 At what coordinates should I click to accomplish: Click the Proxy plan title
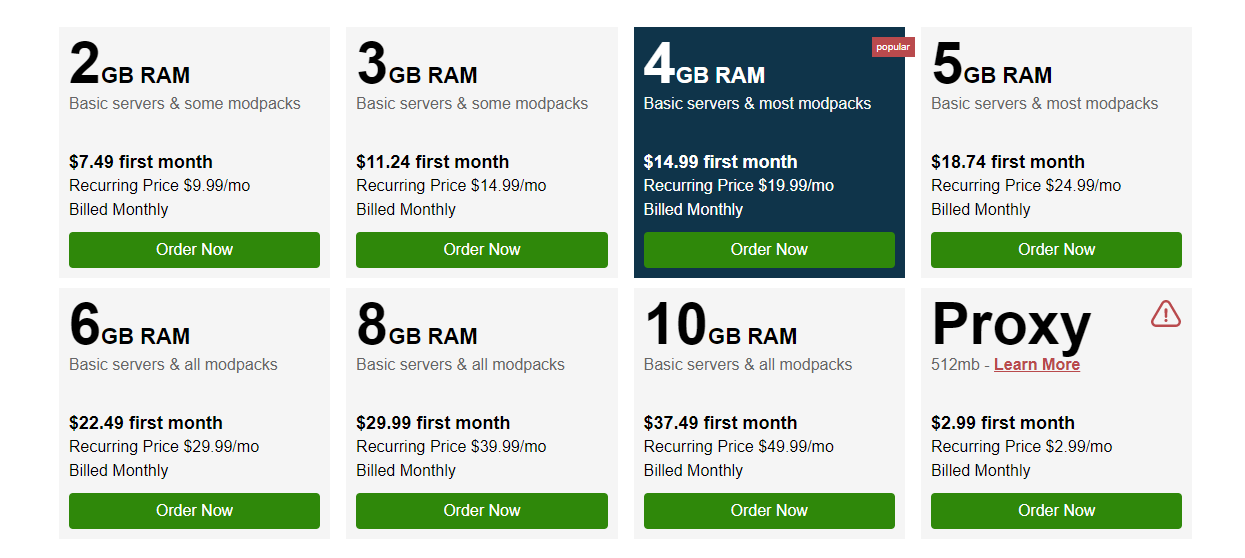click(1011, 326)
